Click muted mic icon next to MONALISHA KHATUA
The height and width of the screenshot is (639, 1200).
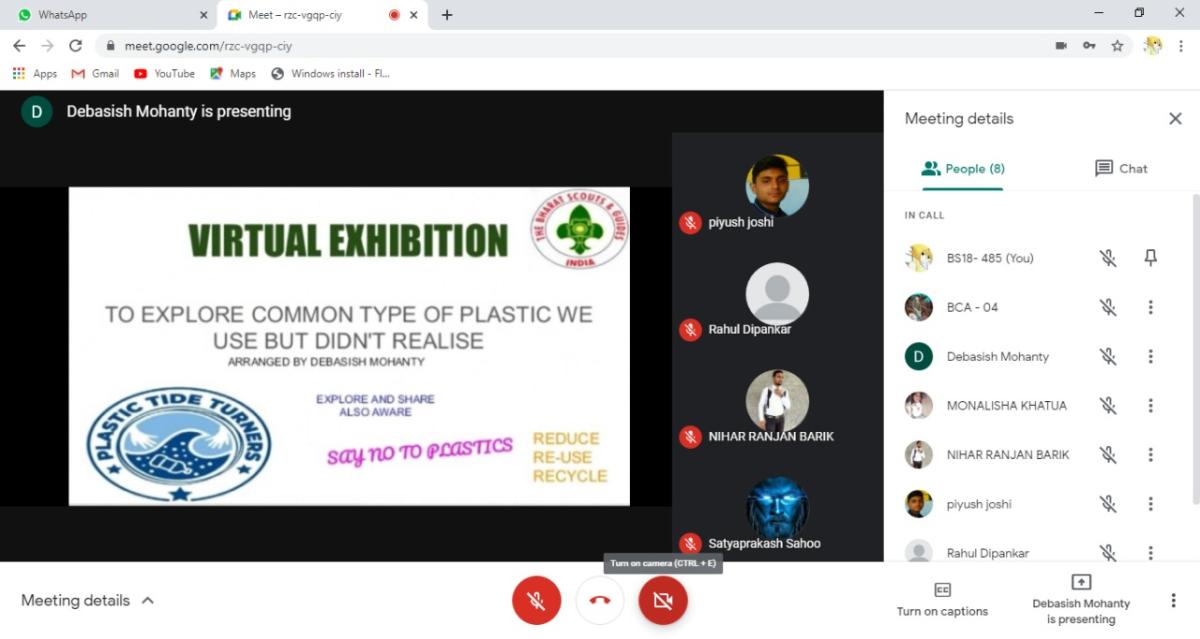1108,406
